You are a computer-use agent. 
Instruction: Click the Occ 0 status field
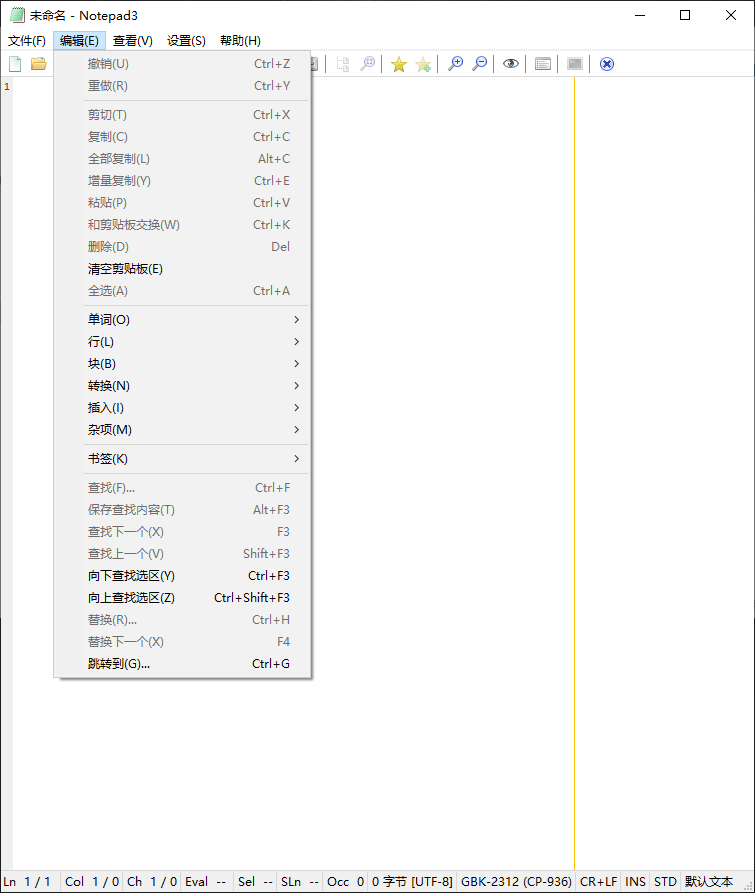coord(345,882)
